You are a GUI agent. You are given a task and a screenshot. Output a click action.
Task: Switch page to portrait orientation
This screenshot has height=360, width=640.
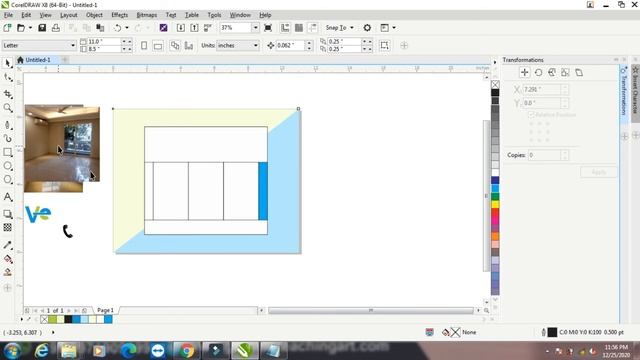(x=144, y=45)
